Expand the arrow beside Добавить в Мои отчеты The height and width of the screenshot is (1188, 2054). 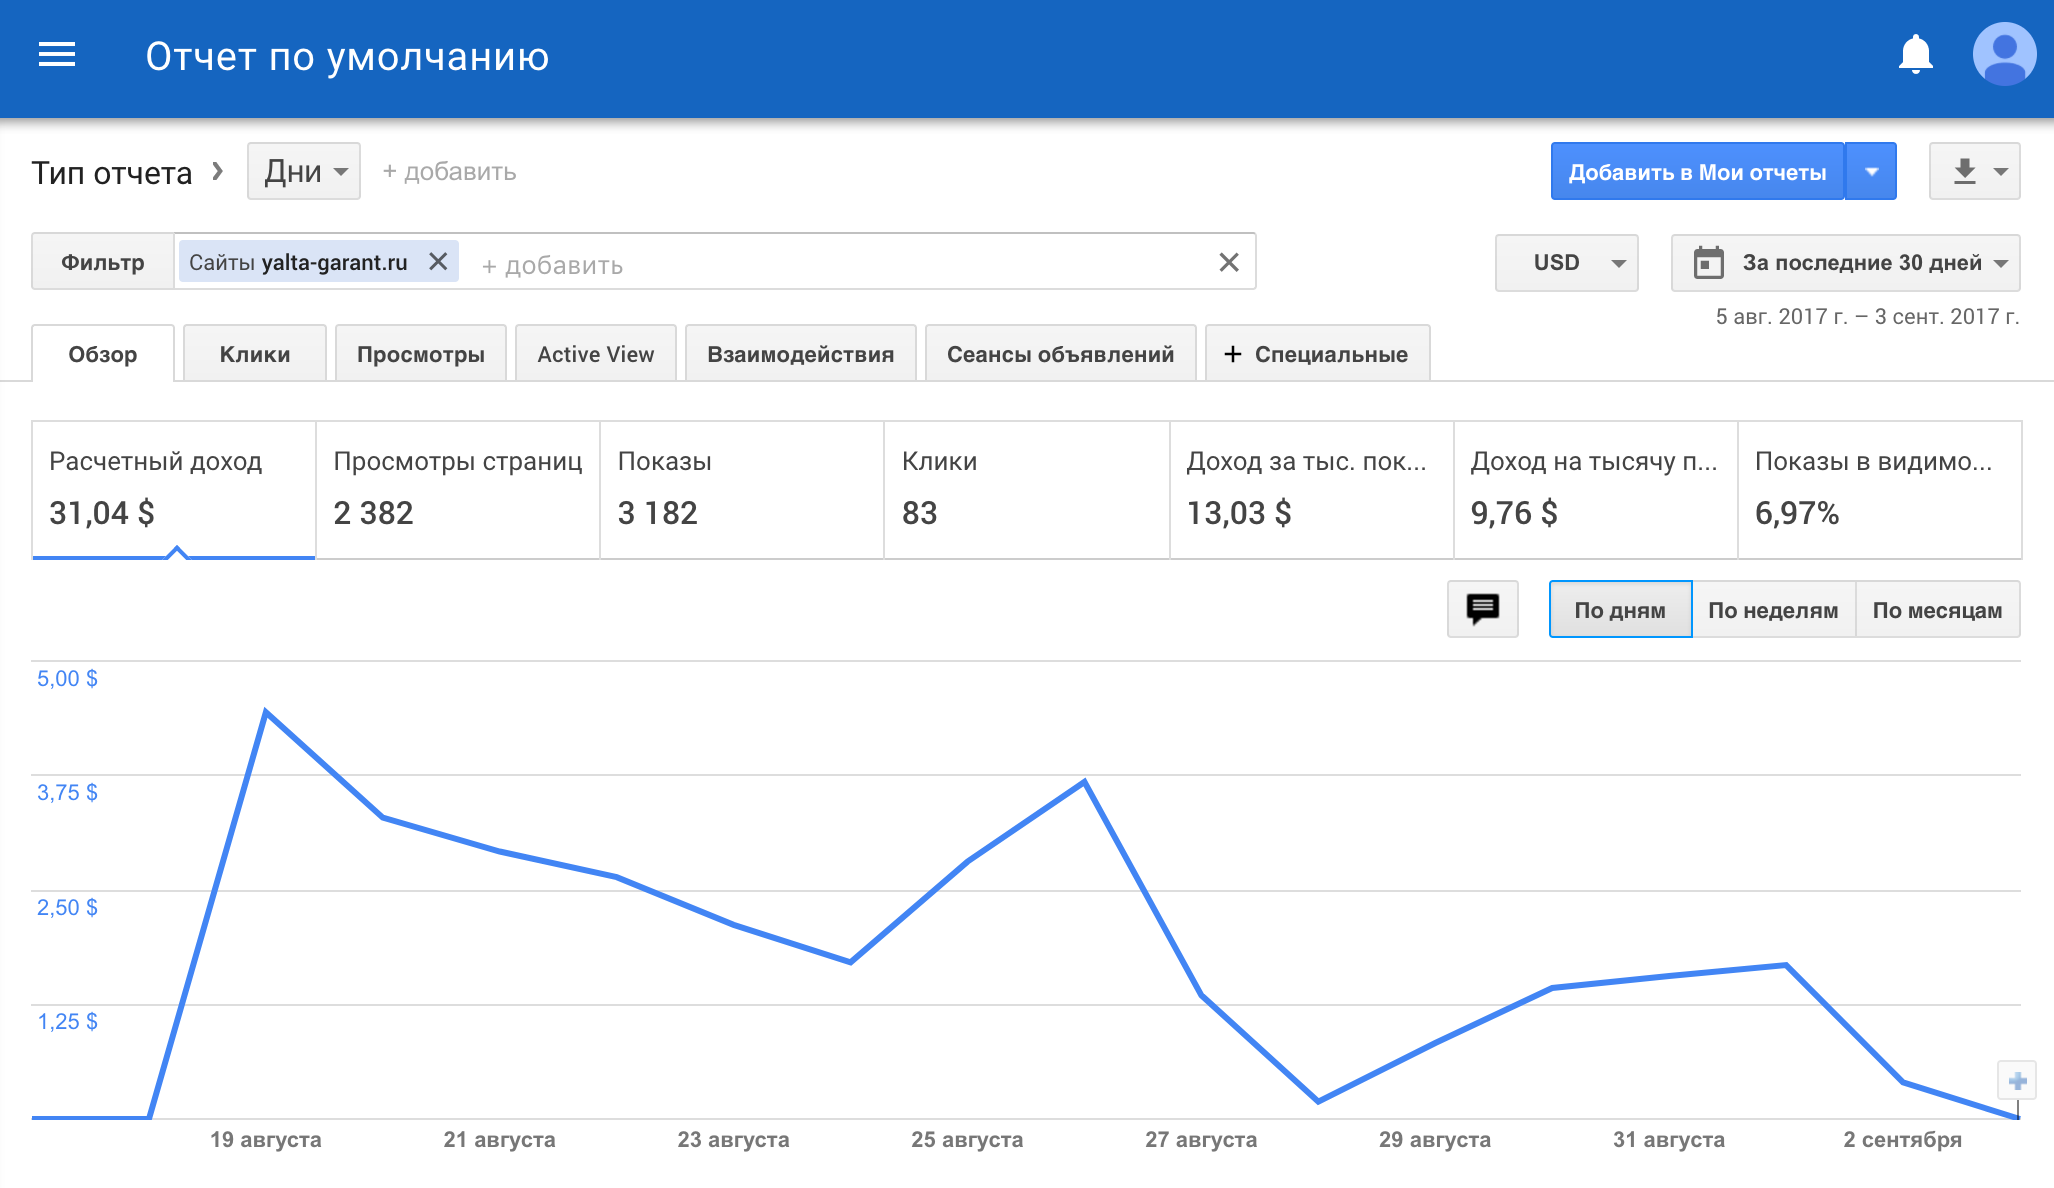pyautogui.click(x=1871, y=171)
